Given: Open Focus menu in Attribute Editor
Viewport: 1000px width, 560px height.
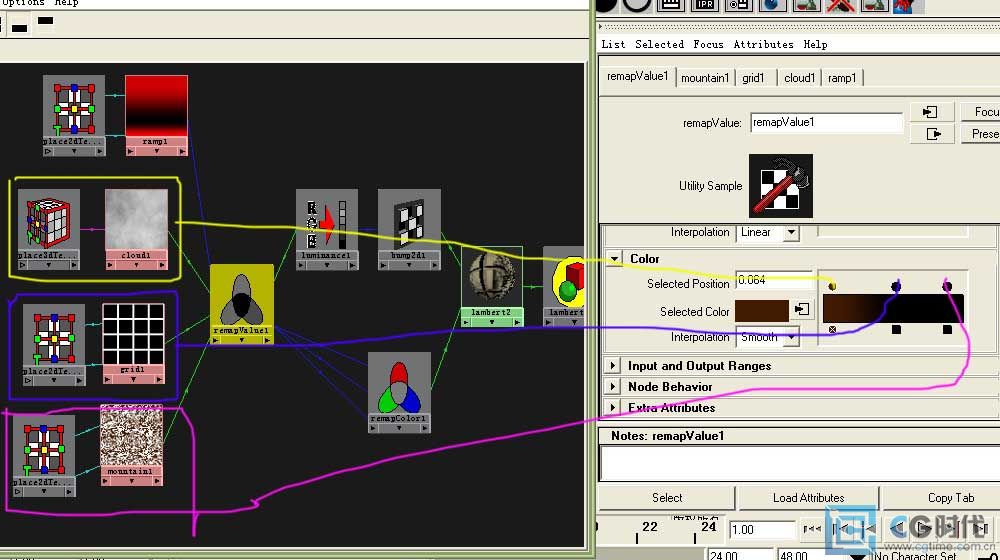Looking at the screenshot, I should (x=708, y=44).
